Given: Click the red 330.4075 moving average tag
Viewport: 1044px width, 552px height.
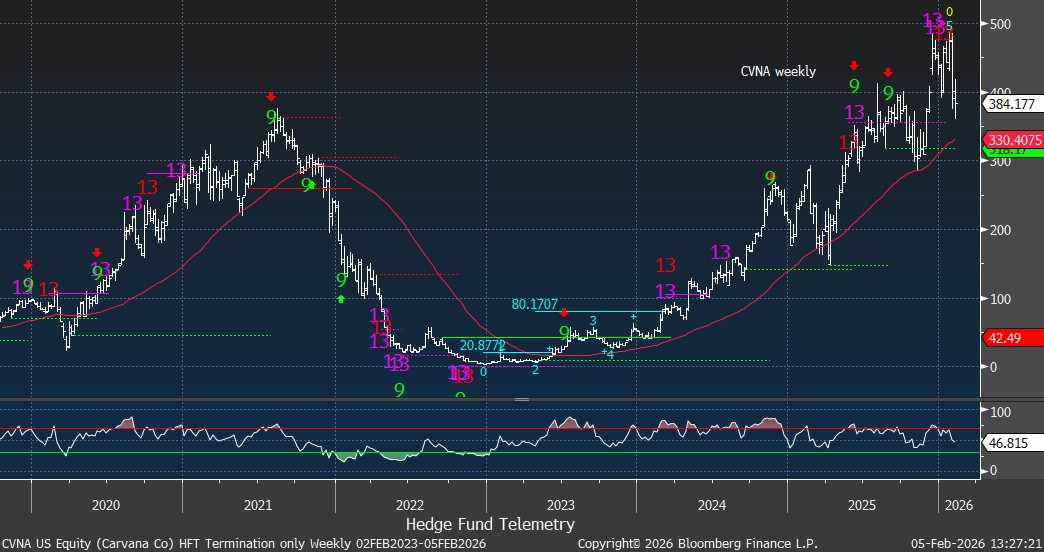Looking at the screenshot, I should pyautogui.click(x=1011, y=139).
